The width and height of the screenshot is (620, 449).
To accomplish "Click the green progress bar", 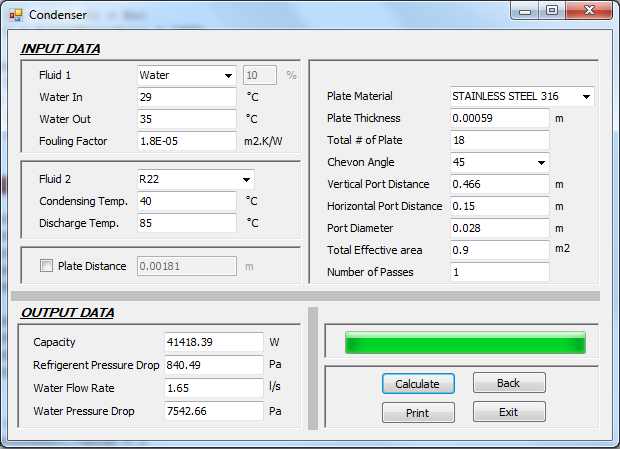I will point(465,343).
